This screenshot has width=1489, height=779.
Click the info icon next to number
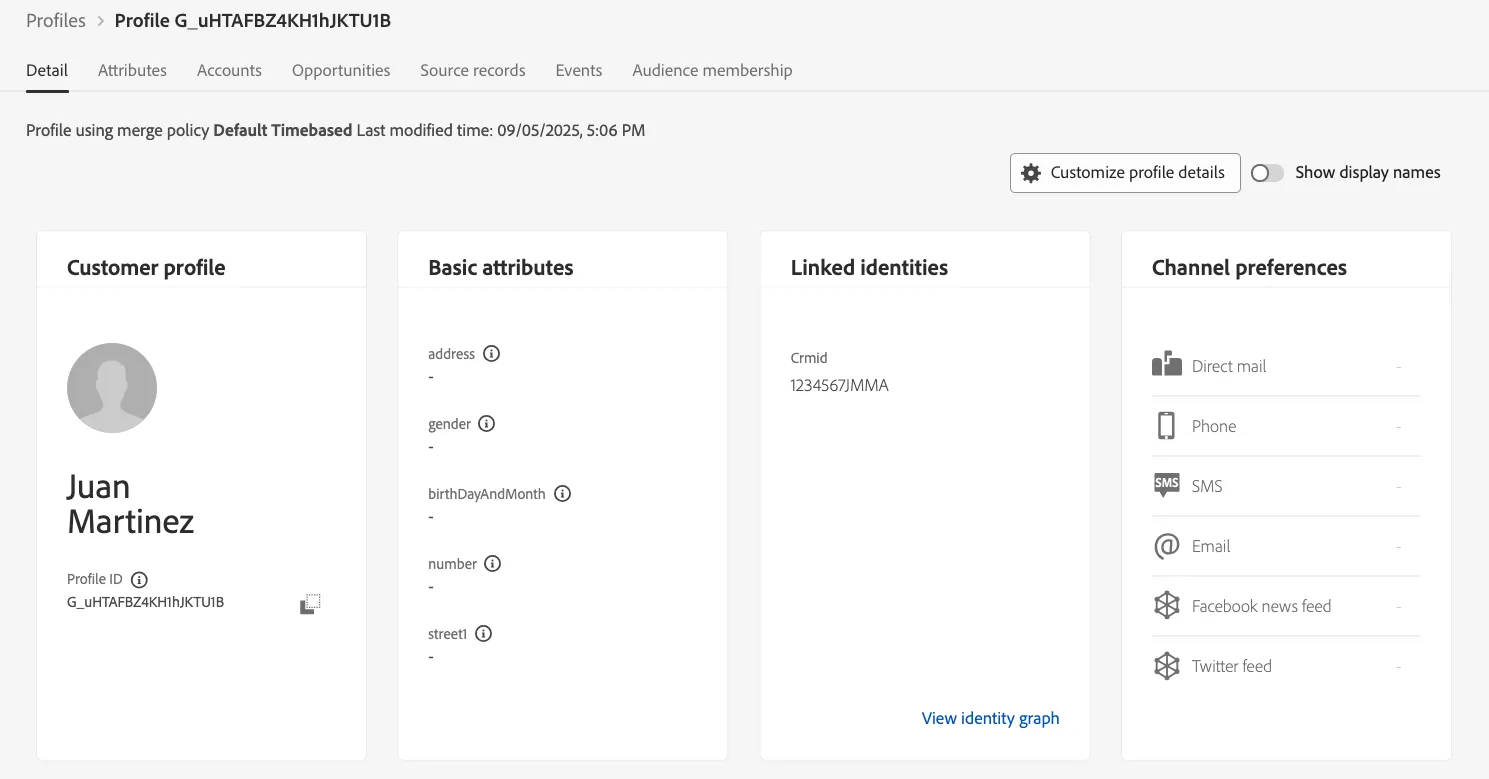tap(492, 564)
